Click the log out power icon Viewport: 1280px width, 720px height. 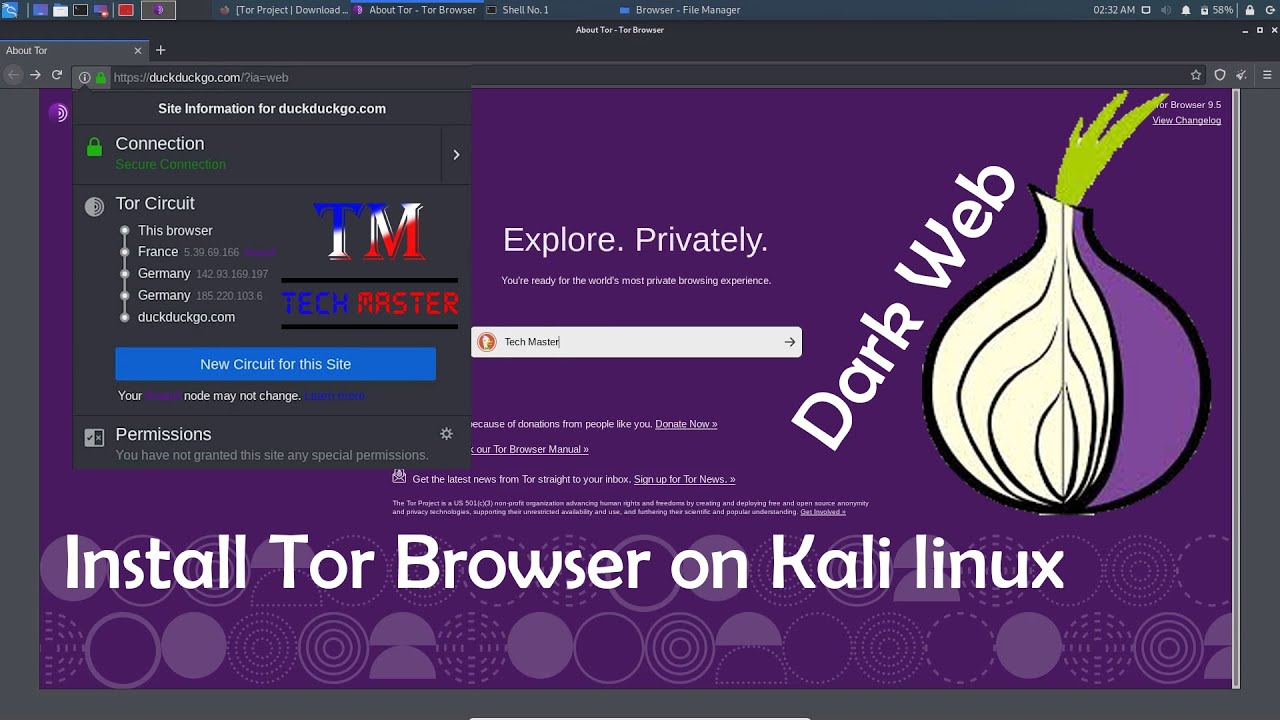pyautogui.click(x=1270, y=10)
